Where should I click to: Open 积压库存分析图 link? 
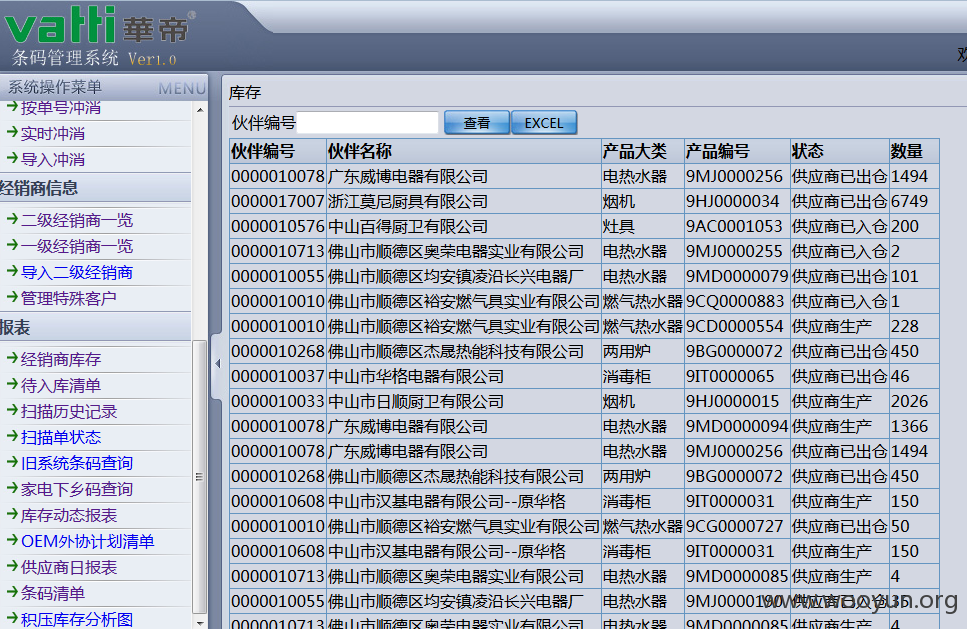[77, 619]
